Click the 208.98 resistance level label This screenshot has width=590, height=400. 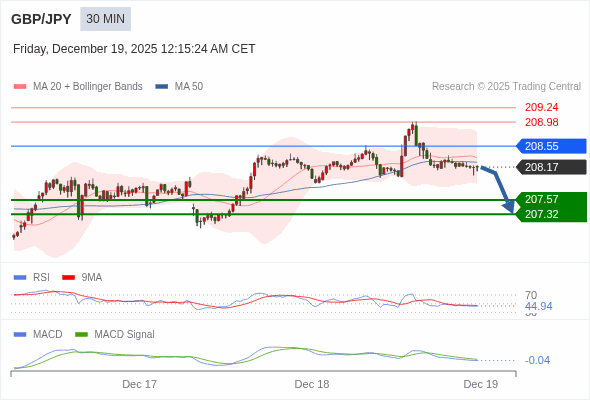tap(541, 122)
